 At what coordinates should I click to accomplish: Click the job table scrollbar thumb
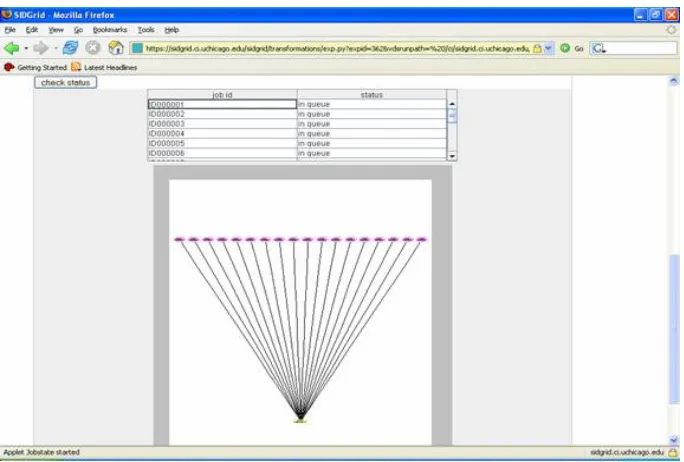pyautogui.click(x=452, y=116)
